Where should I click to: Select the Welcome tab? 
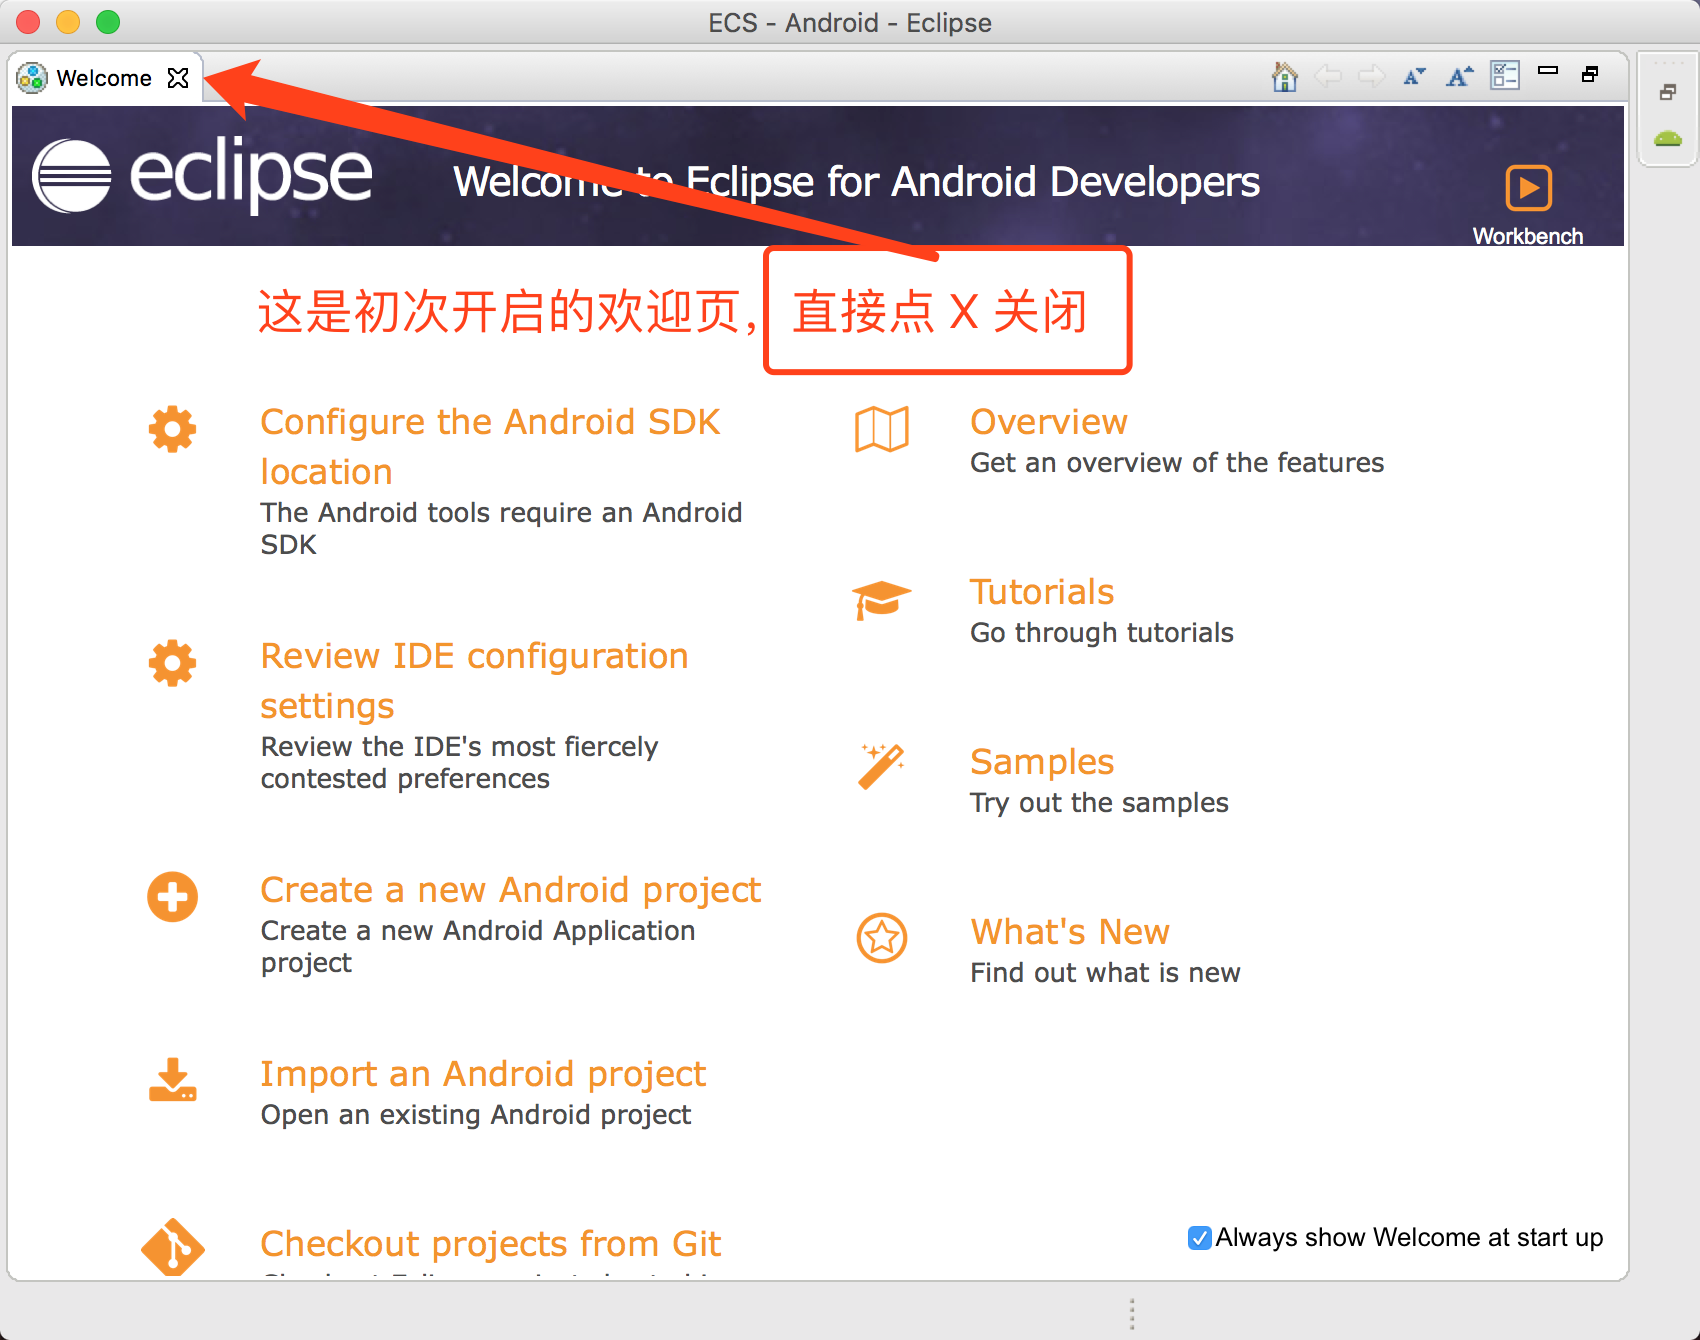(x=104, y=78)
